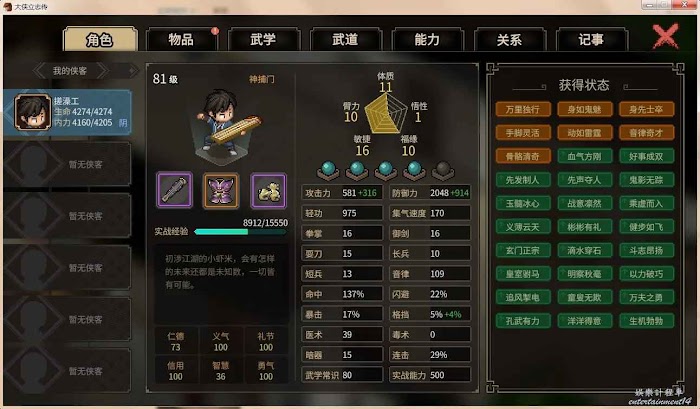Open the 物品 items tab

pos(181,39)
